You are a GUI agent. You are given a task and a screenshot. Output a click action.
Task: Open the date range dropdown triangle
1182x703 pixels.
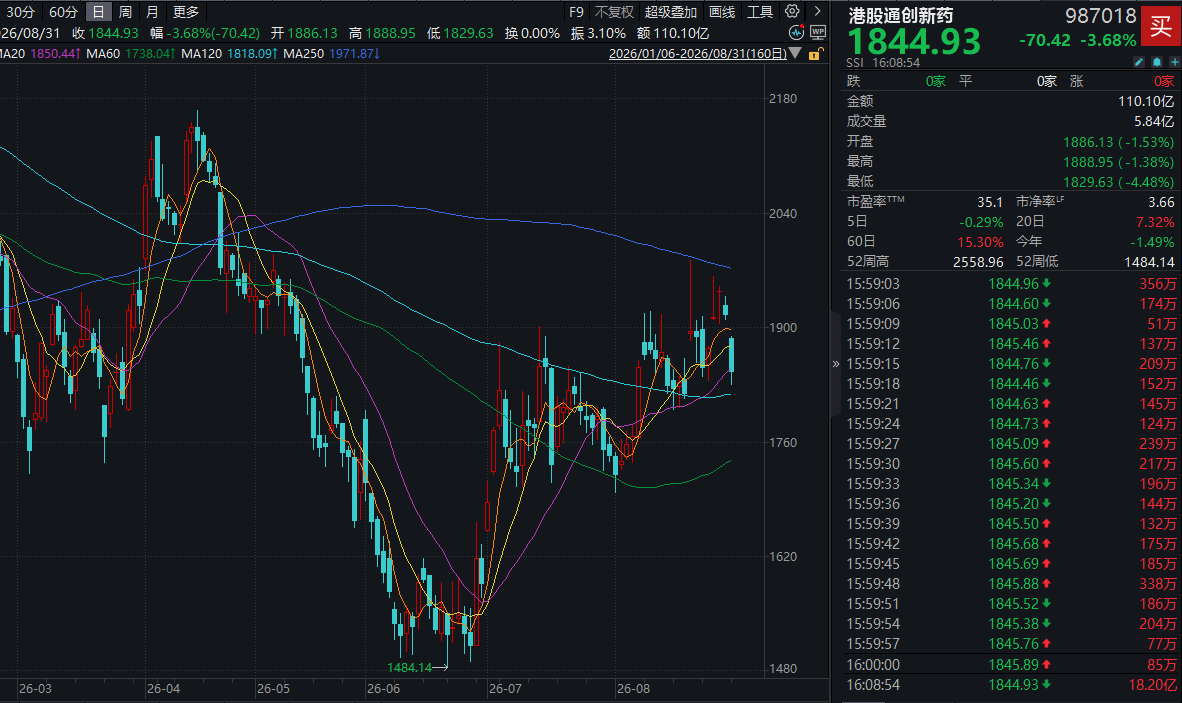coord(795,53)
